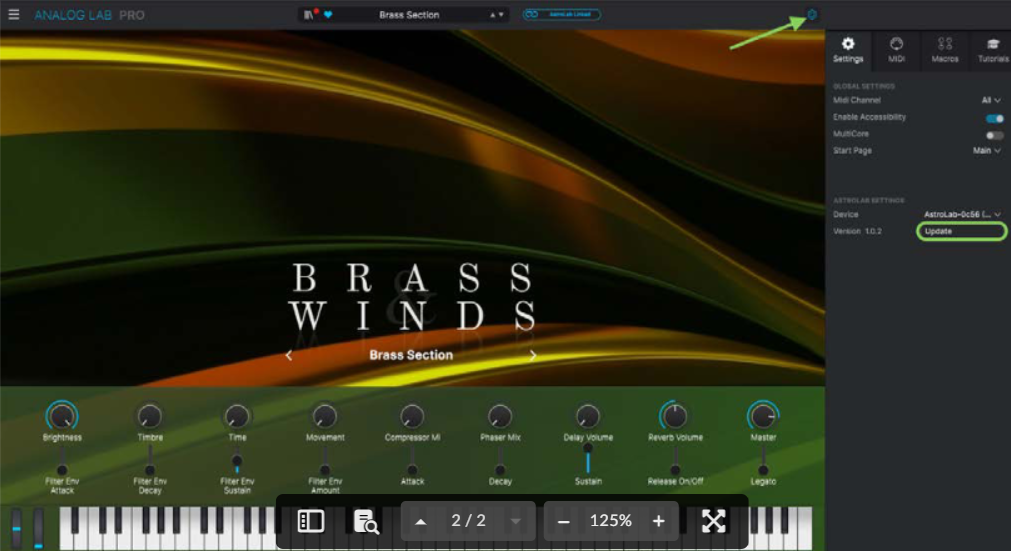Click the Version 1.0.2 text
Image resolution: width=1011 pixels, height=551 pixels.
(x=857, y=231)
